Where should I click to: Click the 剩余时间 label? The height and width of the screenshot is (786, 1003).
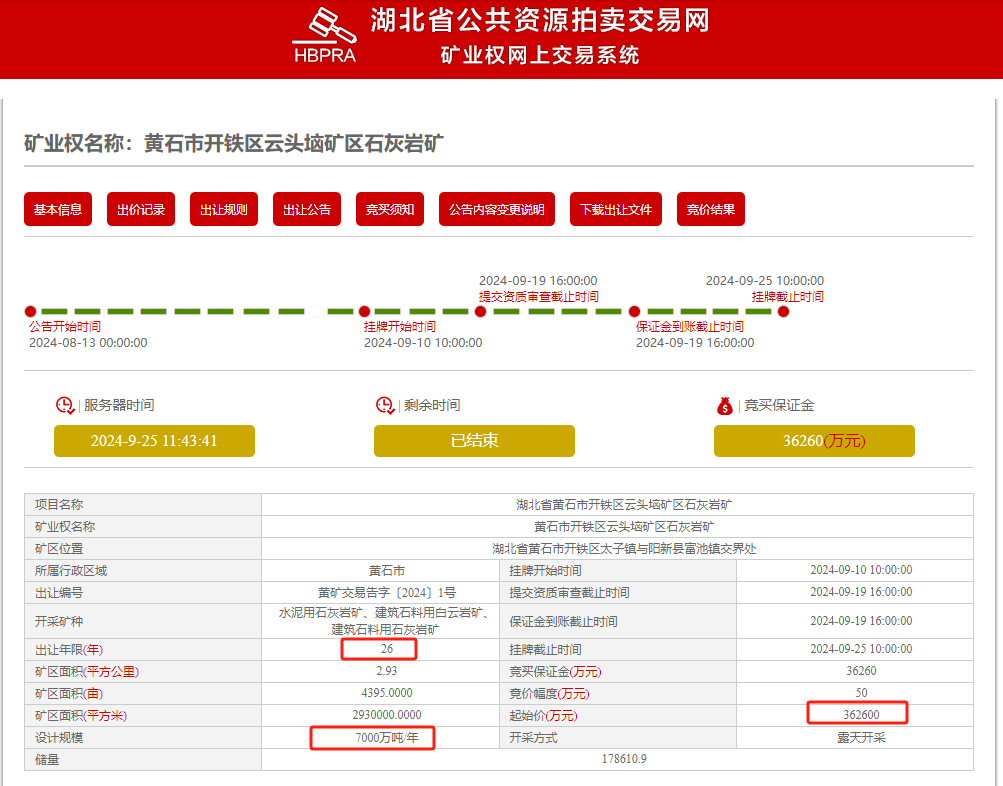pos(432,405)
